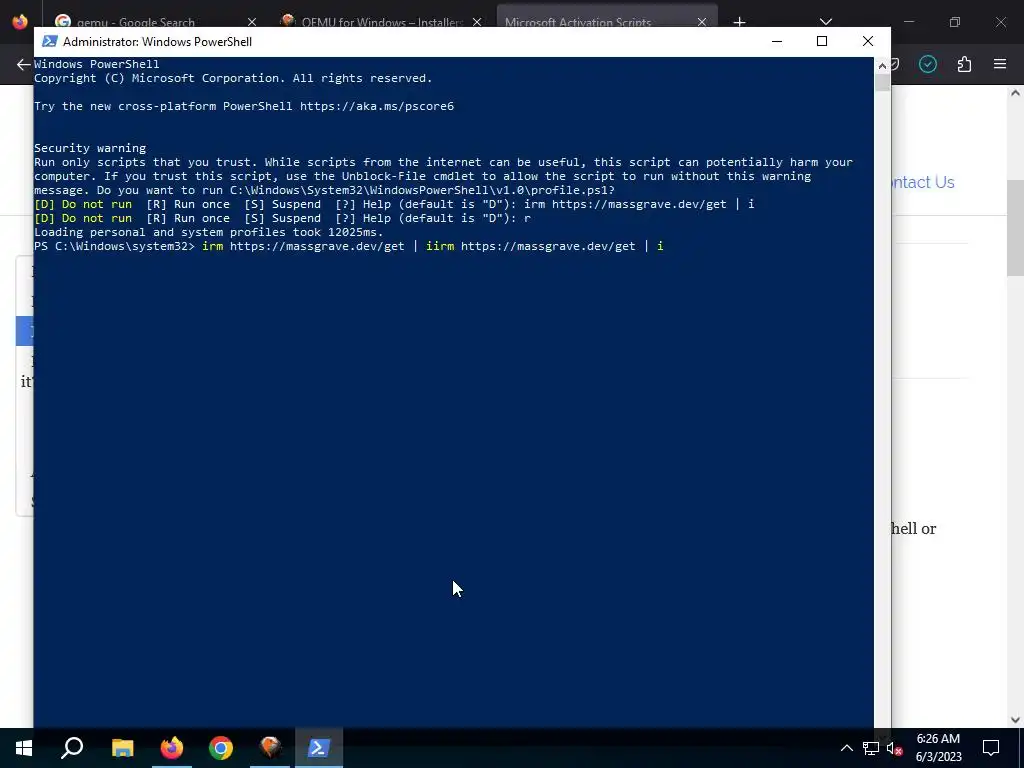The image size is (1024, 768).
Task: Click 'Loading personal and system profiles' line
Action: tap(208, 232)
